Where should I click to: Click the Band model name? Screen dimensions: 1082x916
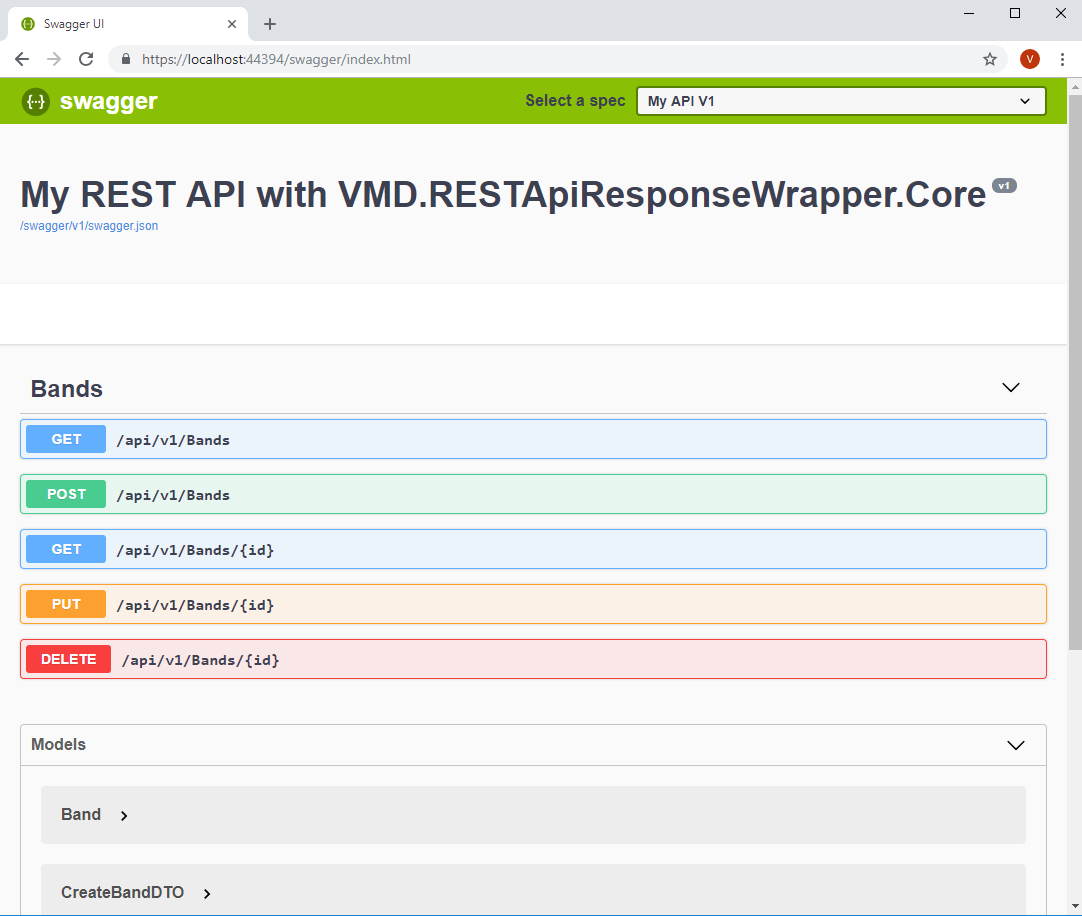coord(81,815)
